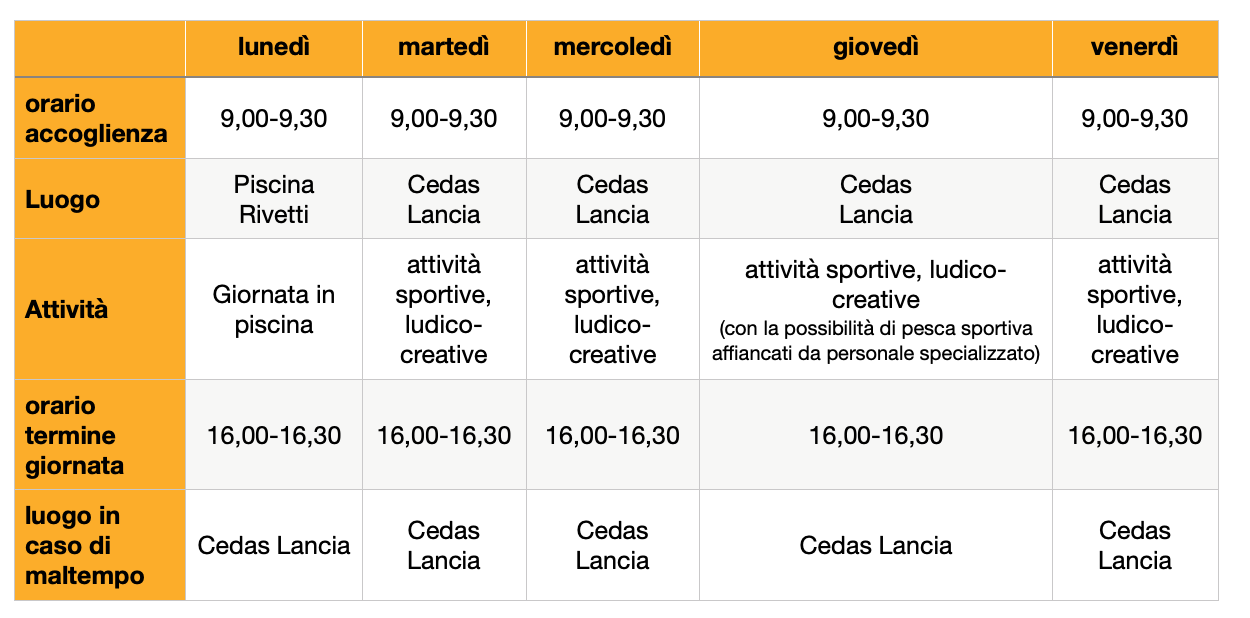
Task: Select the giovedì Cedas Lancia maltempo cell
Action: point(876,545)
